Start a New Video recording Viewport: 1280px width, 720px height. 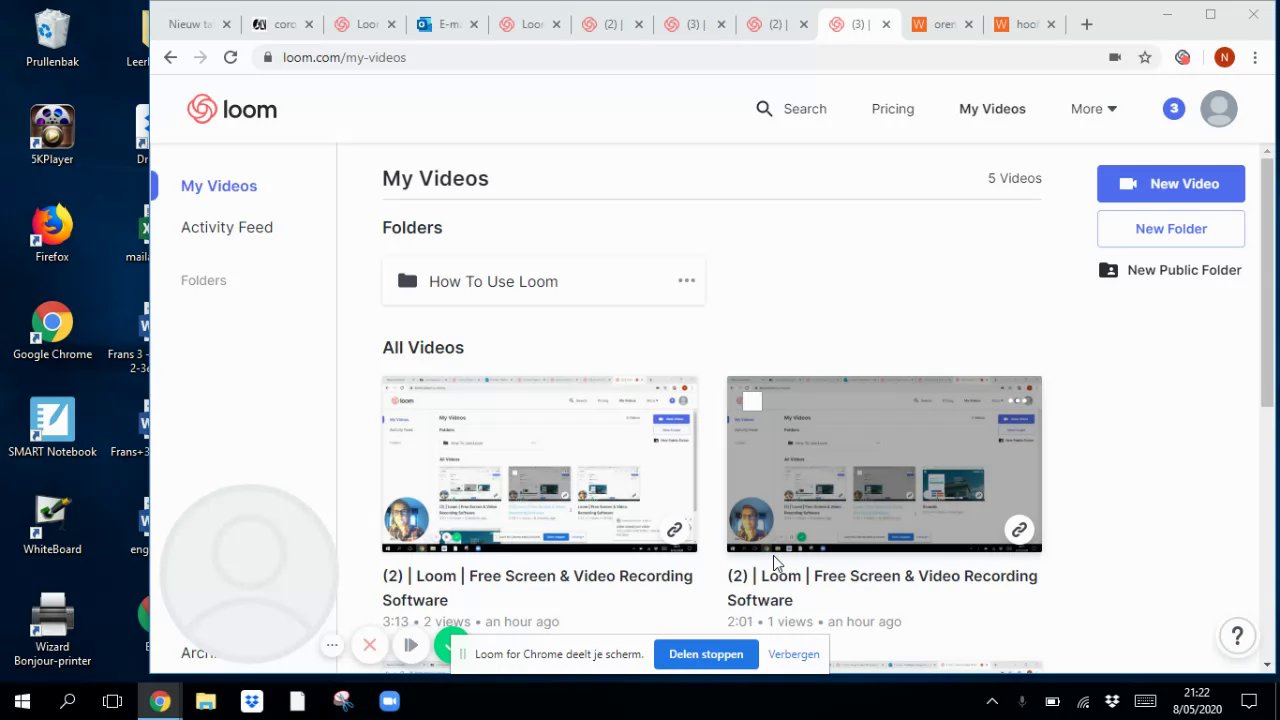pyautogui.click(x=1171, y=184)
